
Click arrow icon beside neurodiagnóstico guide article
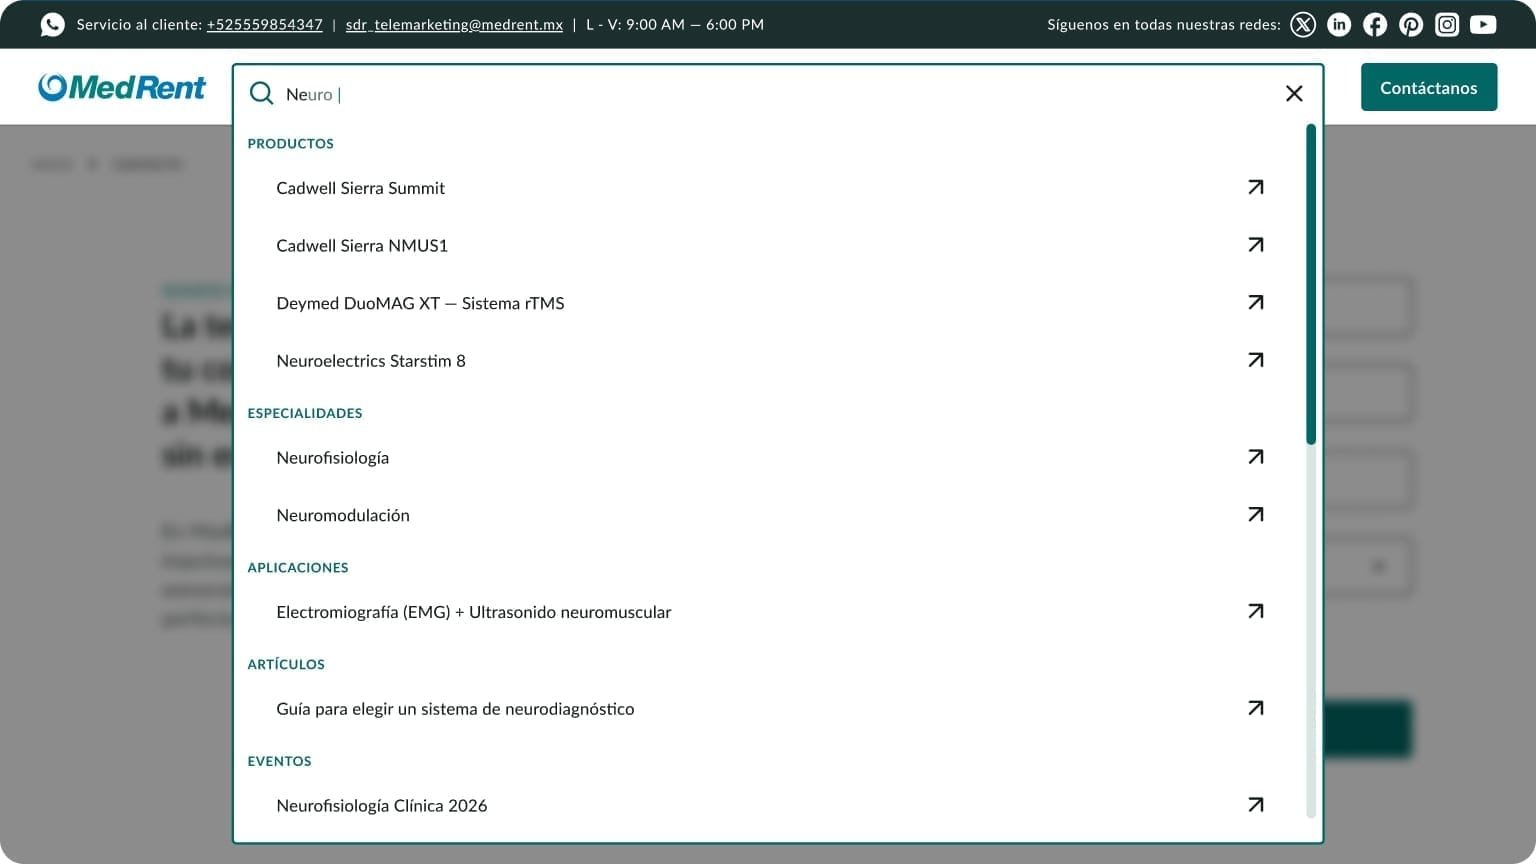tap(1256, 708)
